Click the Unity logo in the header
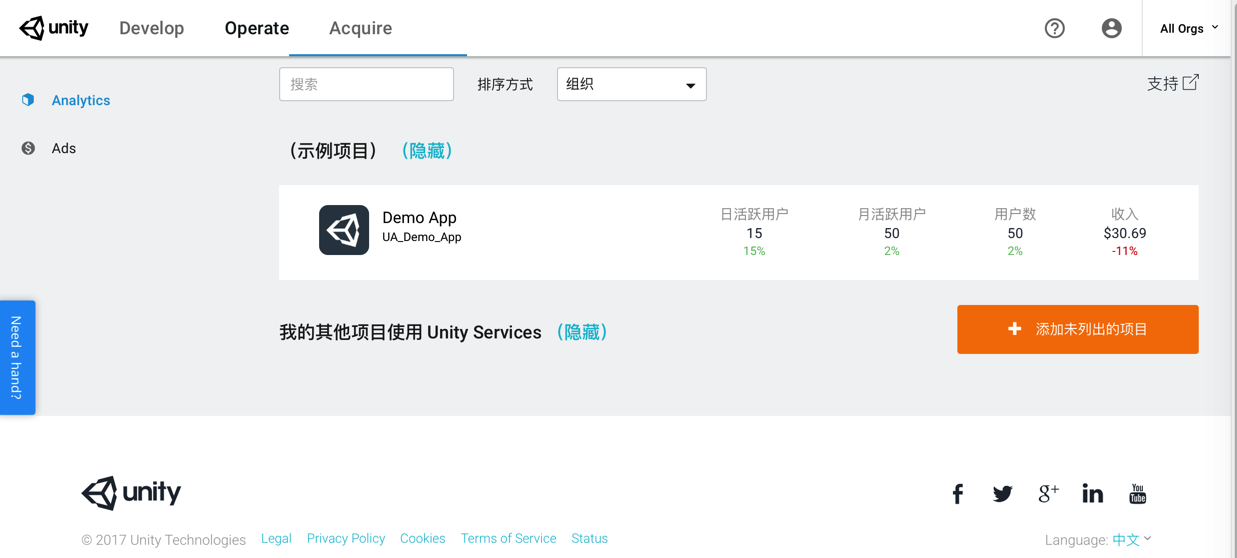The width and height of the screenshot is (1237, 558). 54,28
